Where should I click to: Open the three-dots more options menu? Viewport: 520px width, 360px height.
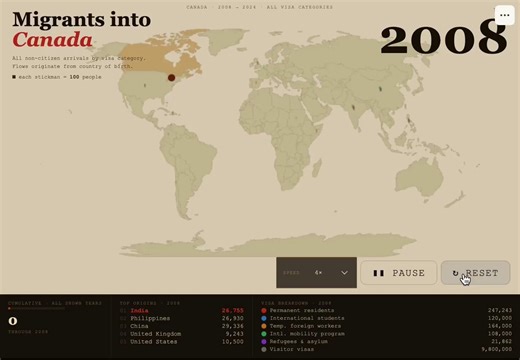504,15
